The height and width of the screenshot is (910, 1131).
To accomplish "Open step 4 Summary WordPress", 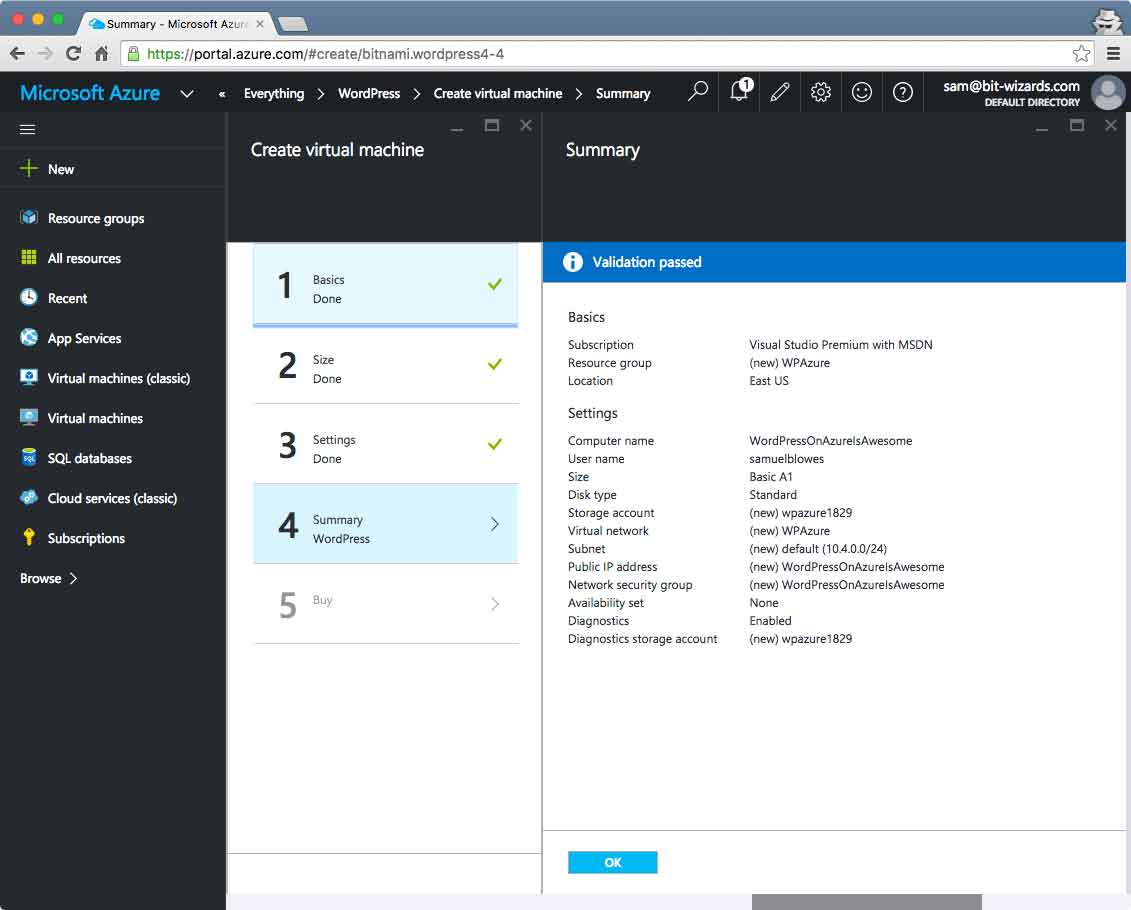I will 386,524.
